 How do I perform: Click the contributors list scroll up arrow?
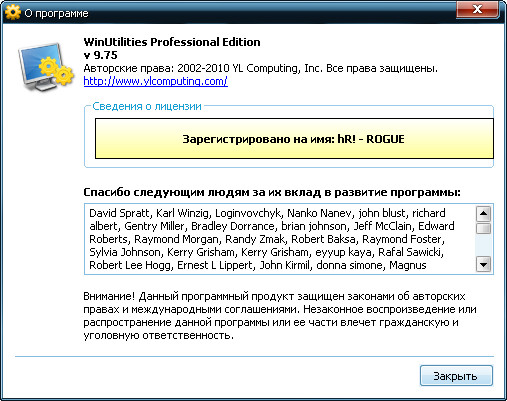(x=483, y=213)
